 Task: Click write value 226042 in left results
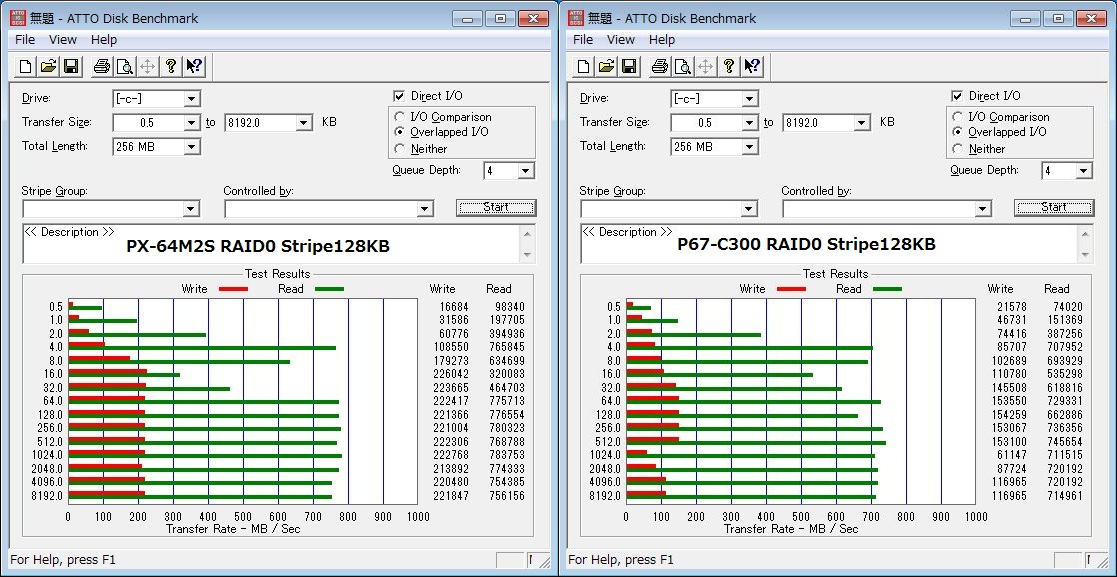coord(451,374)
